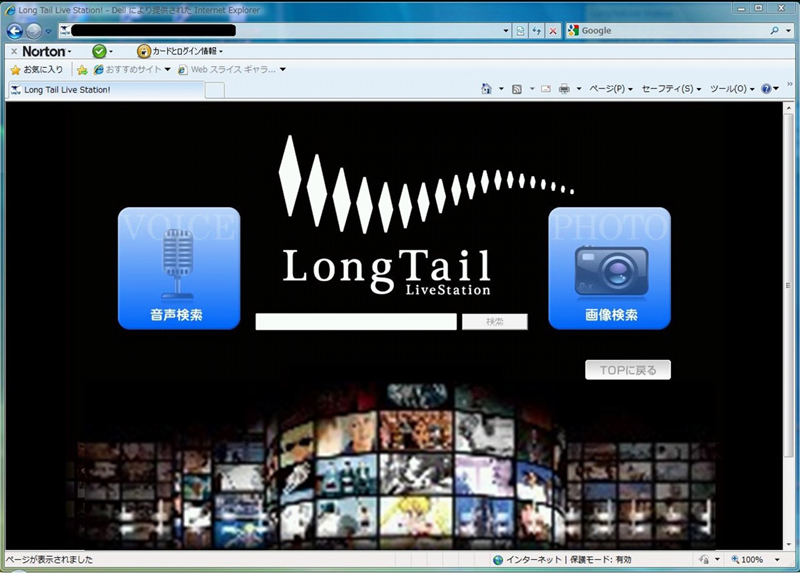The image size is (800, 573).
Task: Open the zoom level 100% control
Action: 755,560
